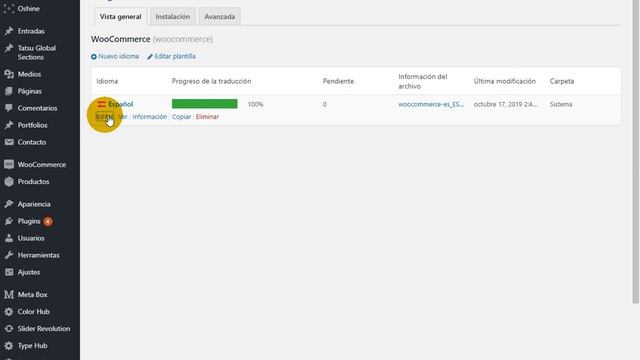Image resolution: width=640 pixels, height=360 pixels.
Task: Click the Información del archivo header
Action: [423, 81]
